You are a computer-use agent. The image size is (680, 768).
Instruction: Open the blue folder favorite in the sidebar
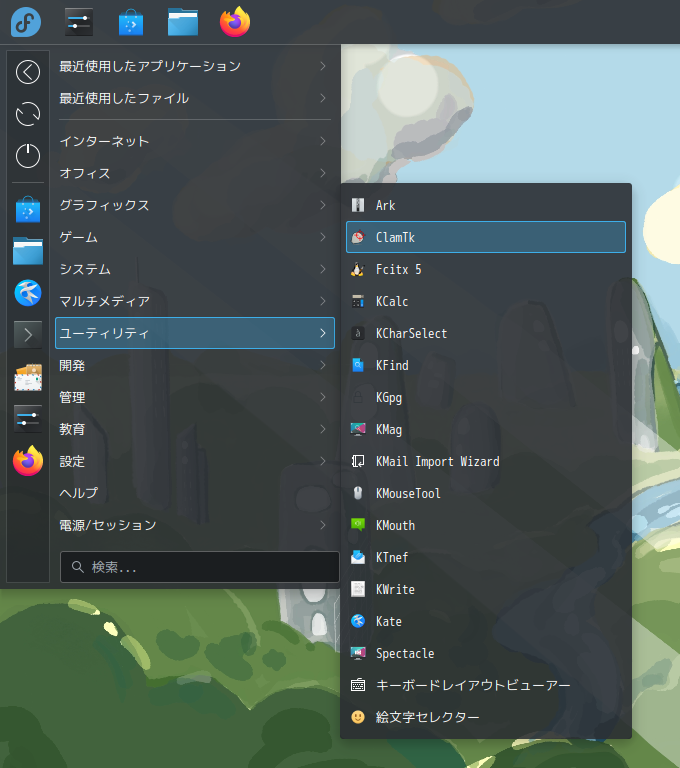coord(28,251)
